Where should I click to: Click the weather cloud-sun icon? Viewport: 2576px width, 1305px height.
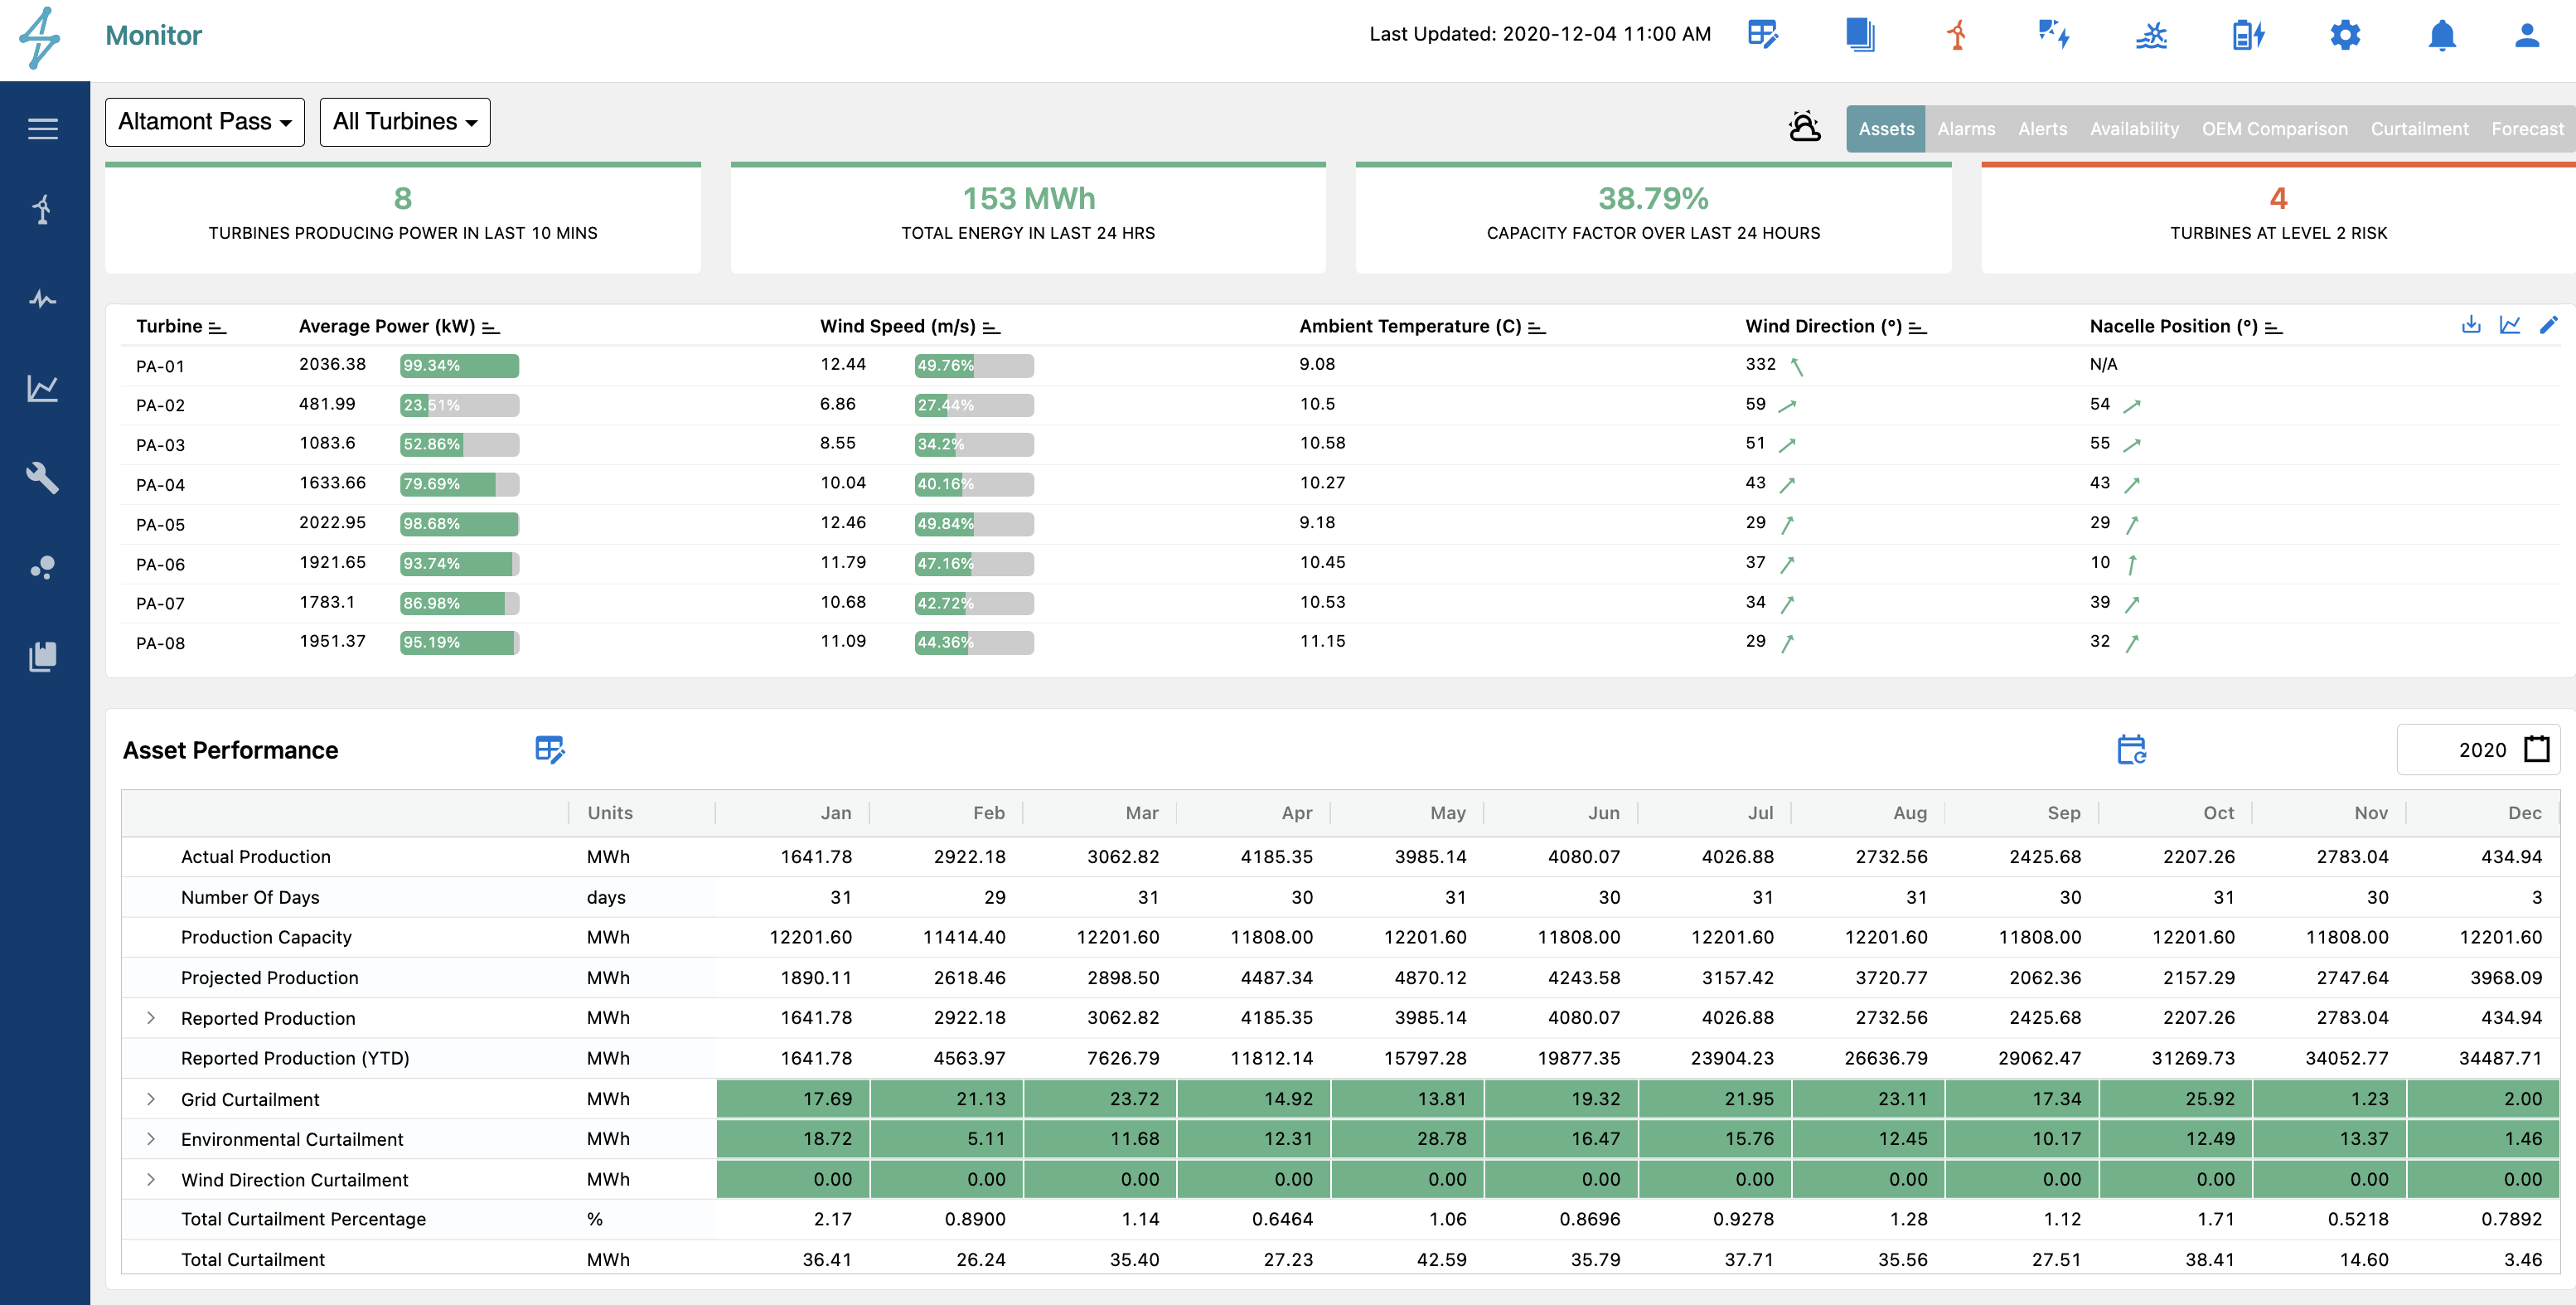[x=1804, y=127]
